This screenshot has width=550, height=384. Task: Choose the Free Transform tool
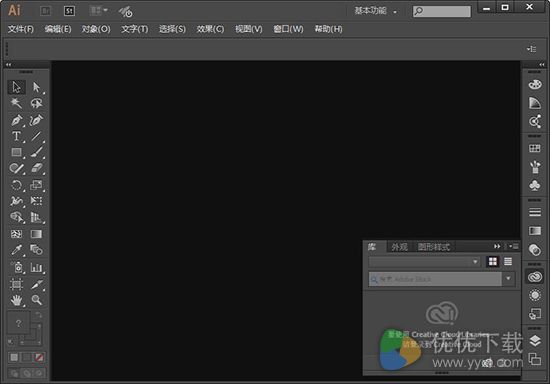pos(36,201)
